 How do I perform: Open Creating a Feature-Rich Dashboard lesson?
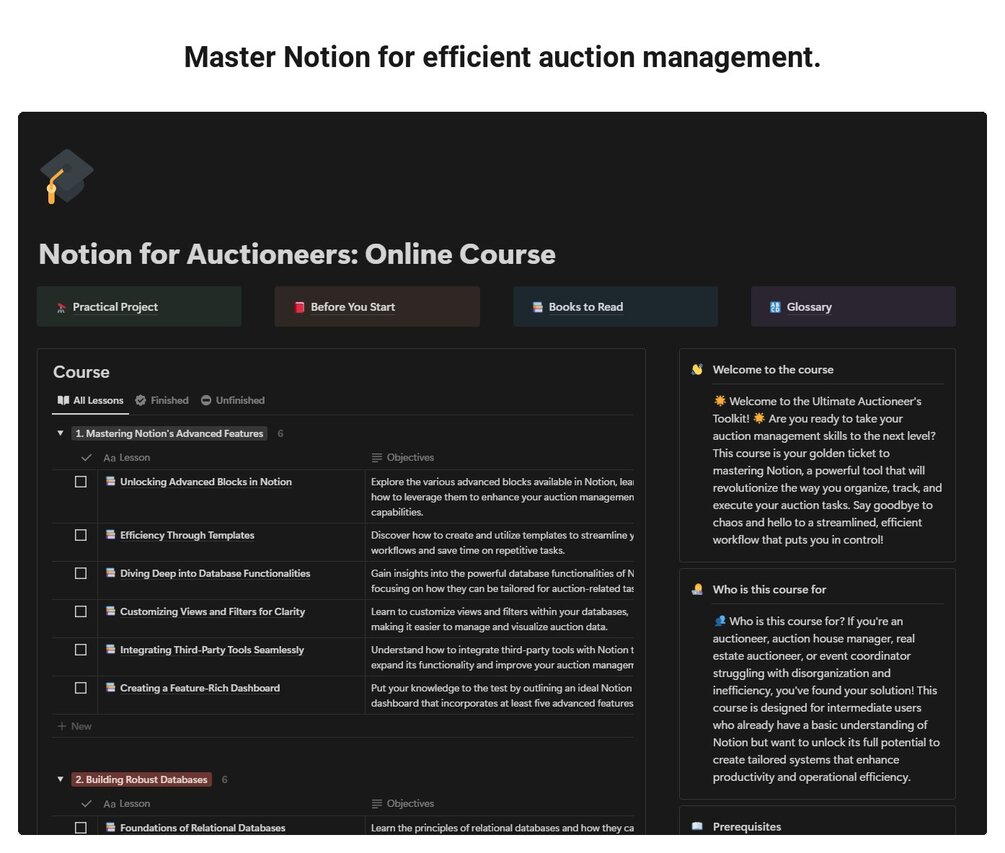[200, 688]
